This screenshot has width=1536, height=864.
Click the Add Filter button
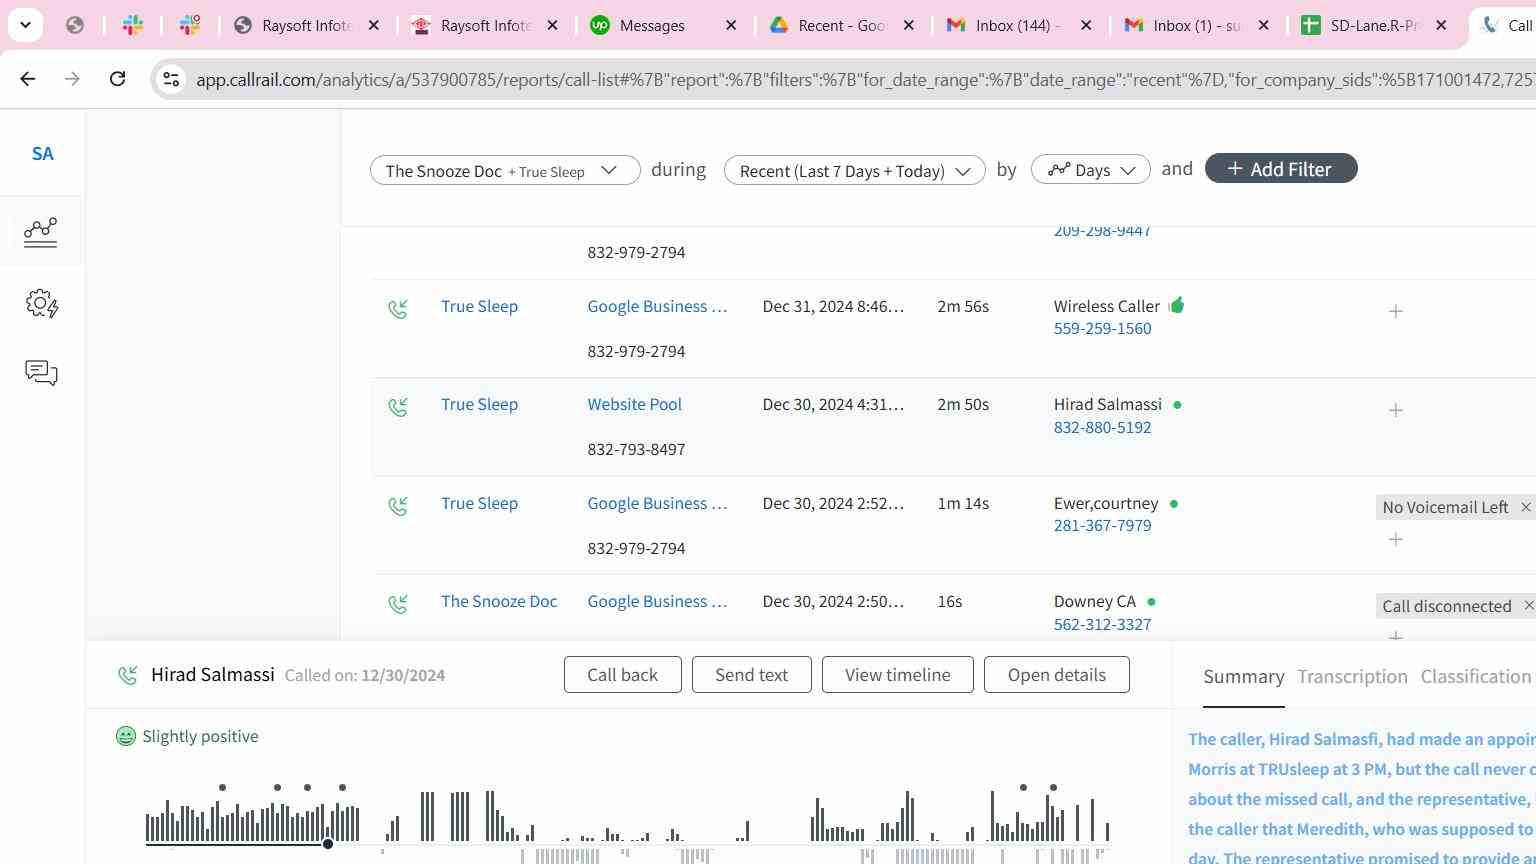click(1281, 169)
